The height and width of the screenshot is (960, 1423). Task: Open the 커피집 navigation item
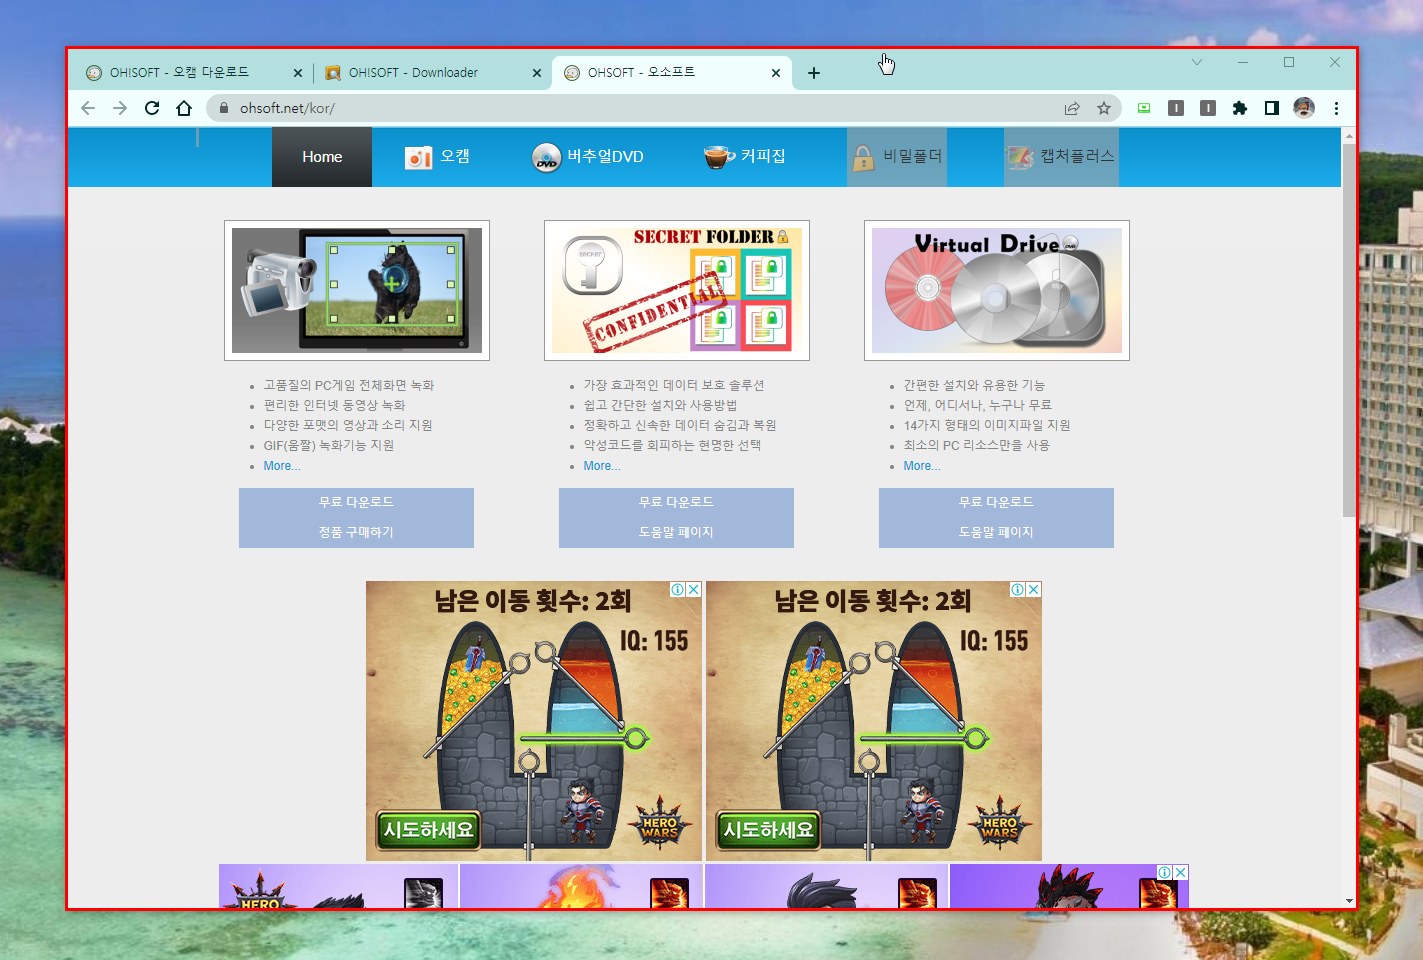pos(744,157)
